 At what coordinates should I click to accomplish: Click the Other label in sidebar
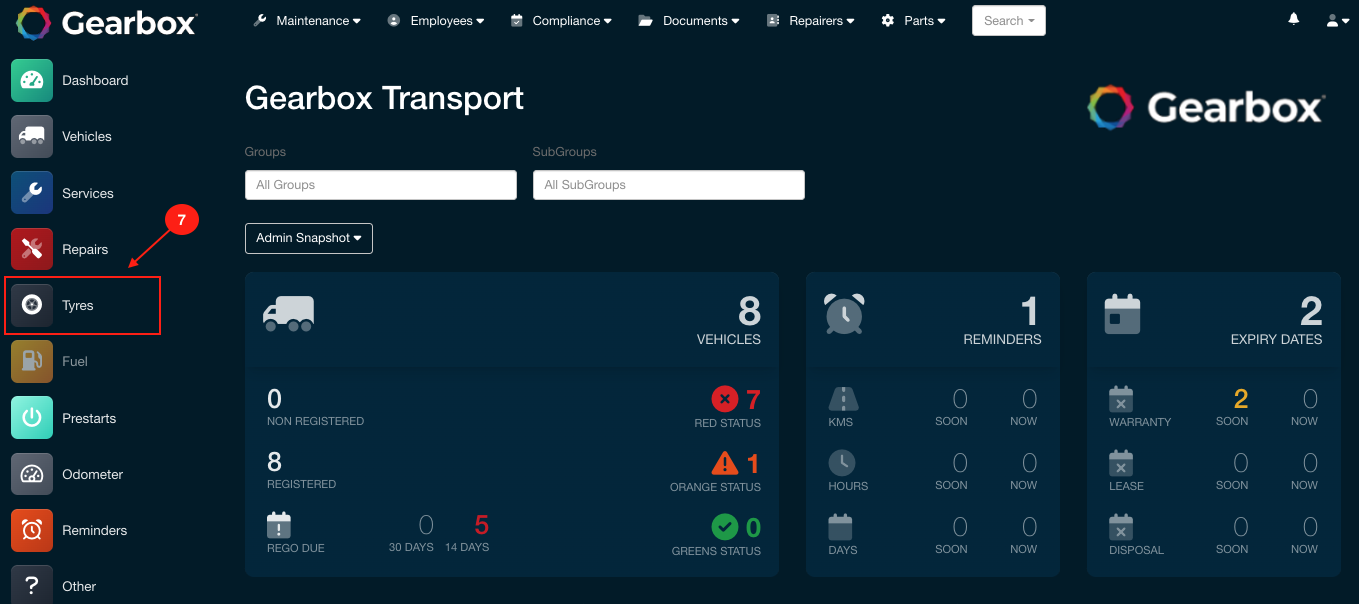coord(79,586)
